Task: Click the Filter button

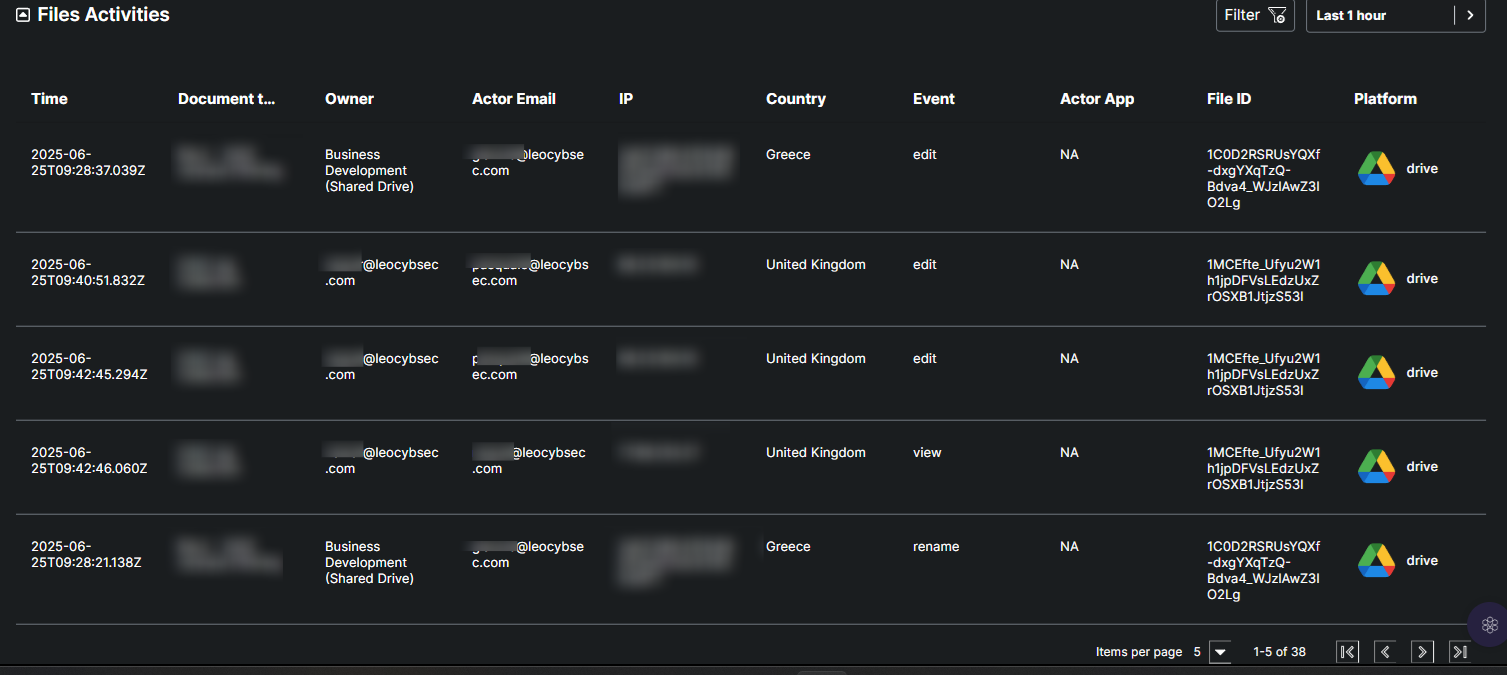Action: 1255,15
